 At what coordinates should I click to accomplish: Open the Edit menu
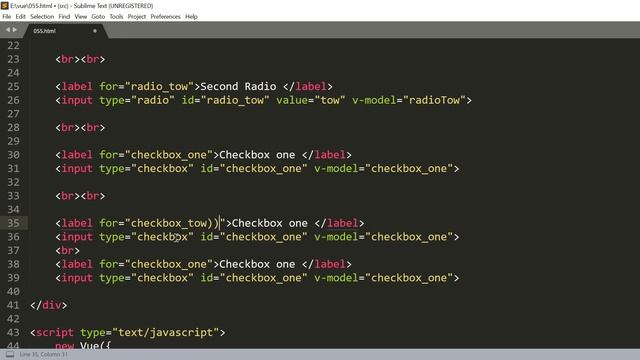coord(20,17)
